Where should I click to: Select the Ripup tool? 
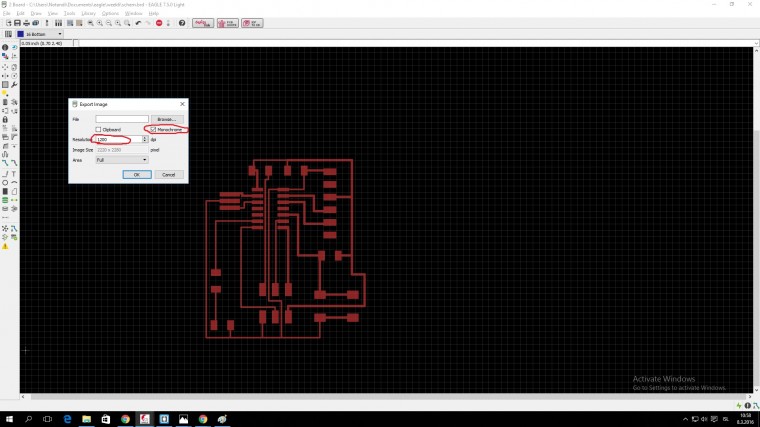click(14, 163)
